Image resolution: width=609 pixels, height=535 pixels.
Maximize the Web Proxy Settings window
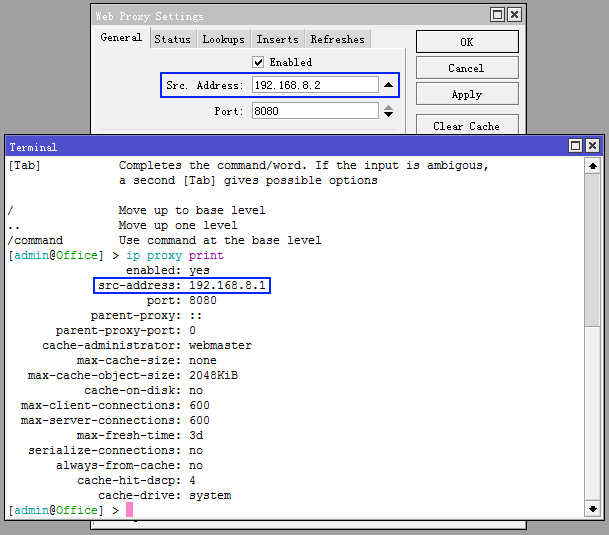click(x=497, y=15)
